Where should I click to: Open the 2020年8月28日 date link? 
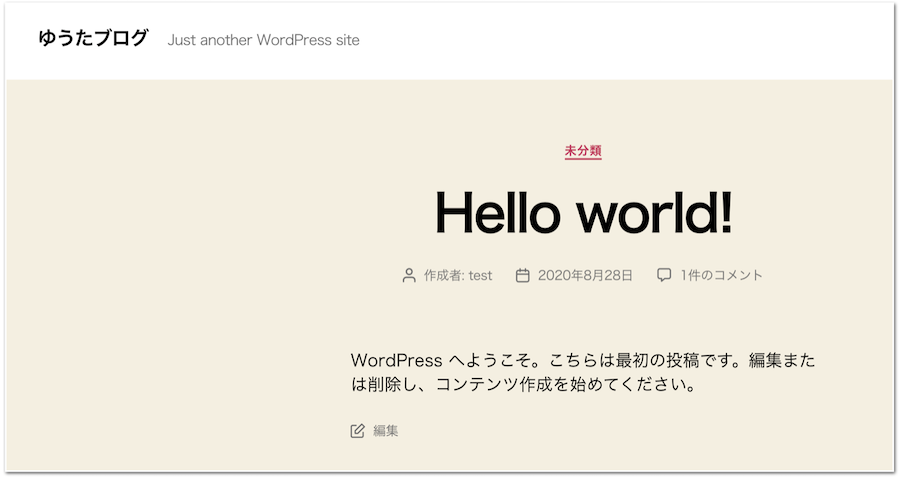[x=585, y=276]
